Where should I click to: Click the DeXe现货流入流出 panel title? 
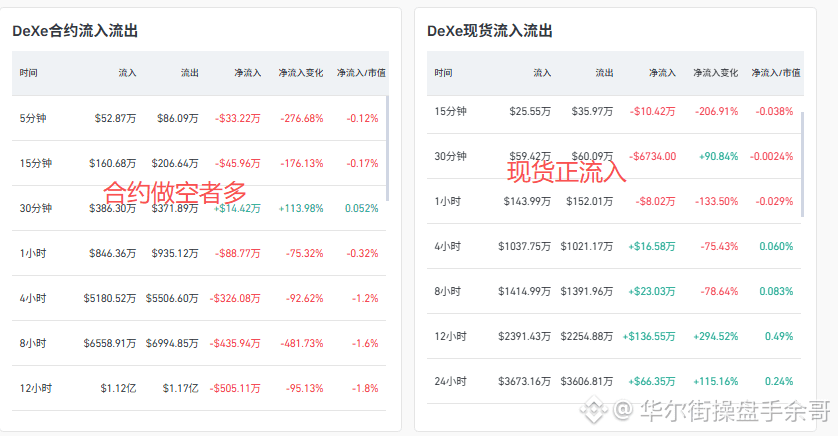click(x=490, y=31)
